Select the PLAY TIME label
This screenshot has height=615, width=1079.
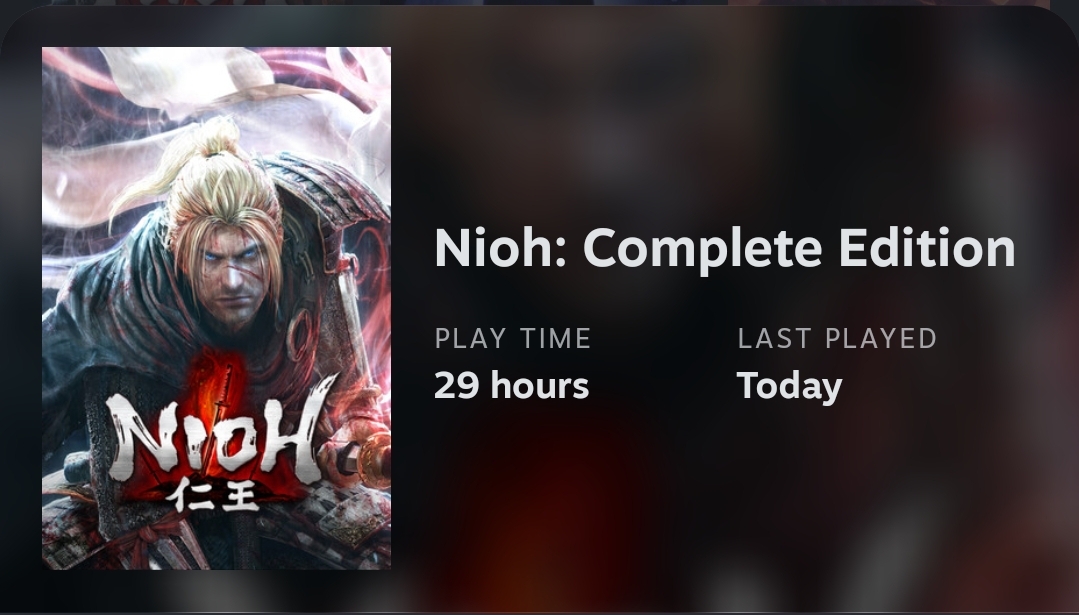tap(513, 338)
